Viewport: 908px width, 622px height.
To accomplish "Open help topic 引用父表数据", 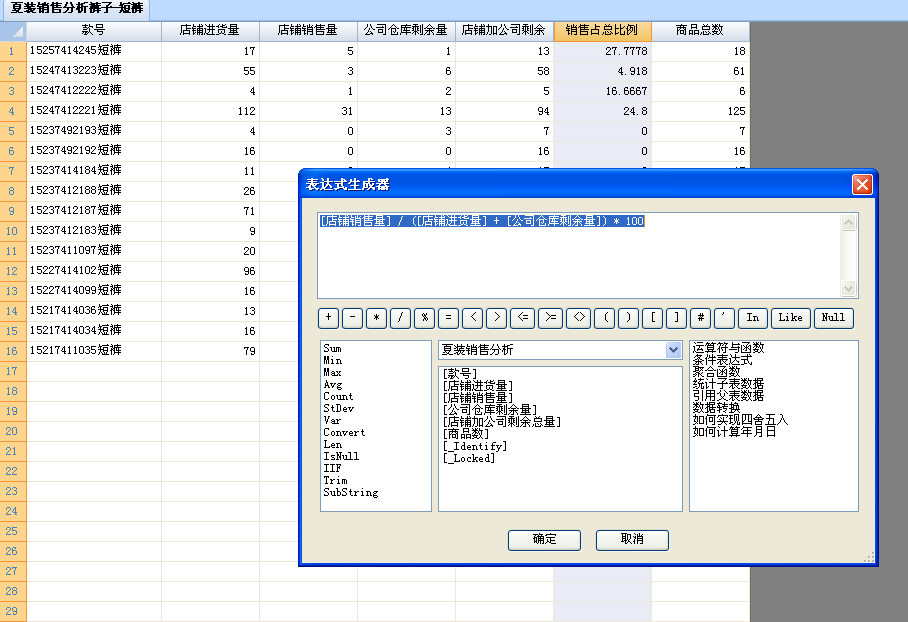I will coord(728,396).
